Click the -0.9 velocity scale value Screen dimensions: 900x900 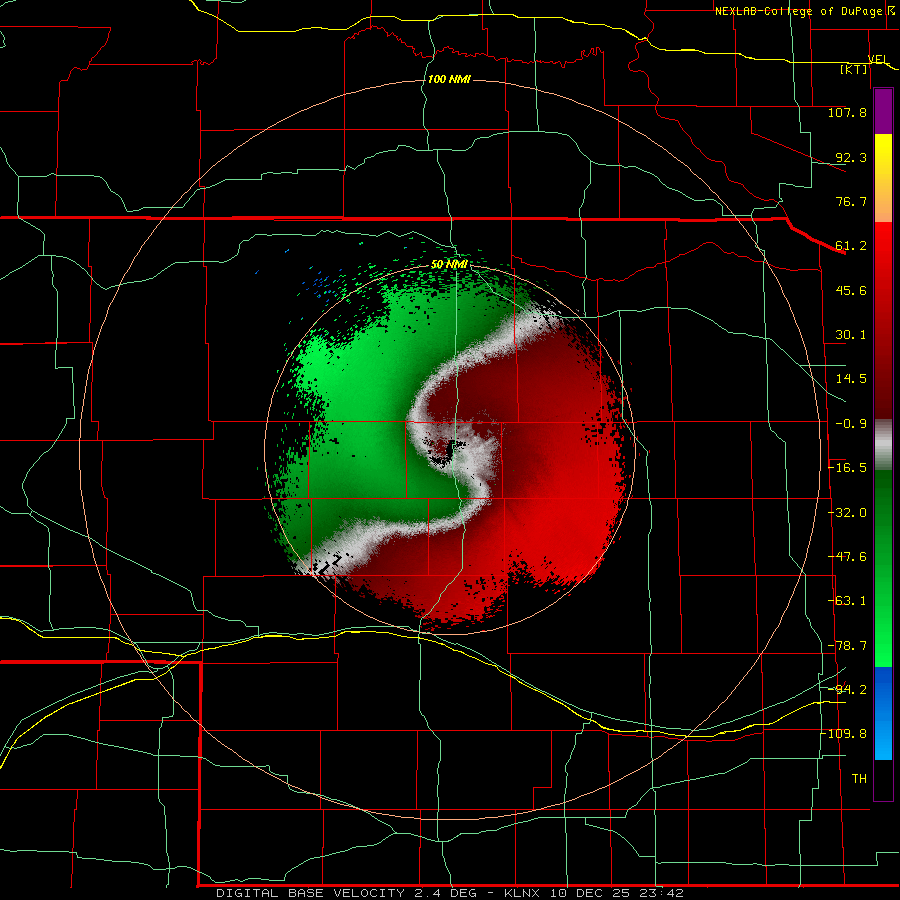(851, 424)
